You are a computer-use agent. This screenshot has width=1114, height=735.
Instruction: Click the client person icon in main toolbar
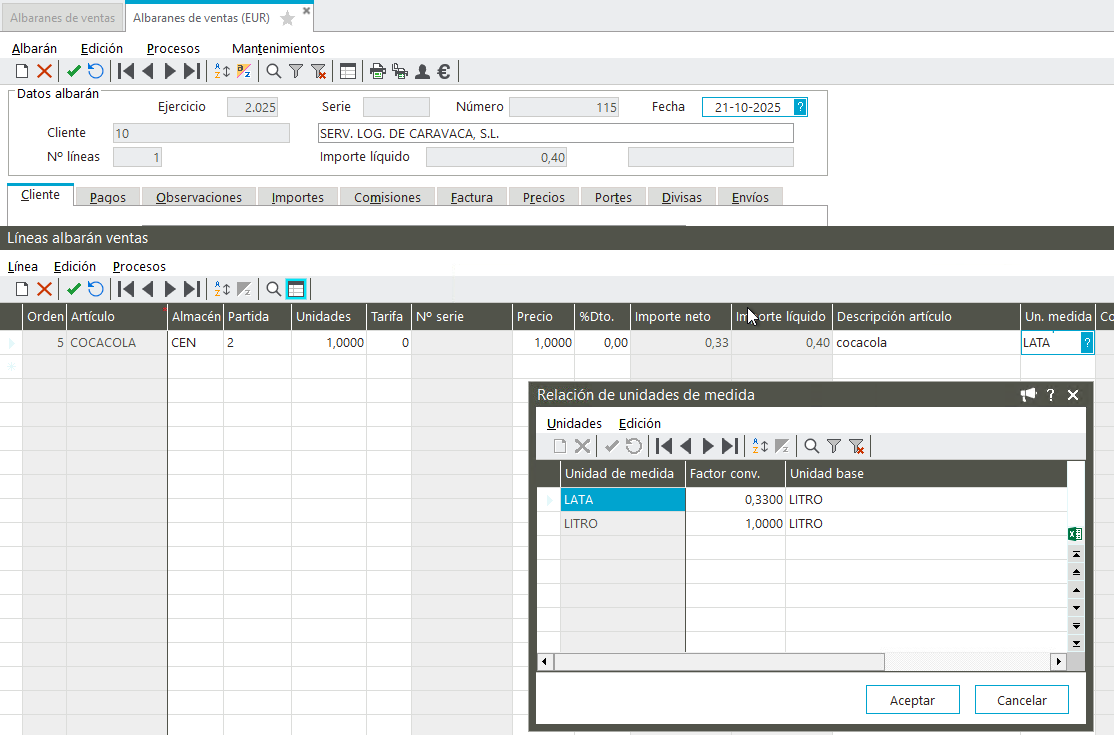point(422,71)
